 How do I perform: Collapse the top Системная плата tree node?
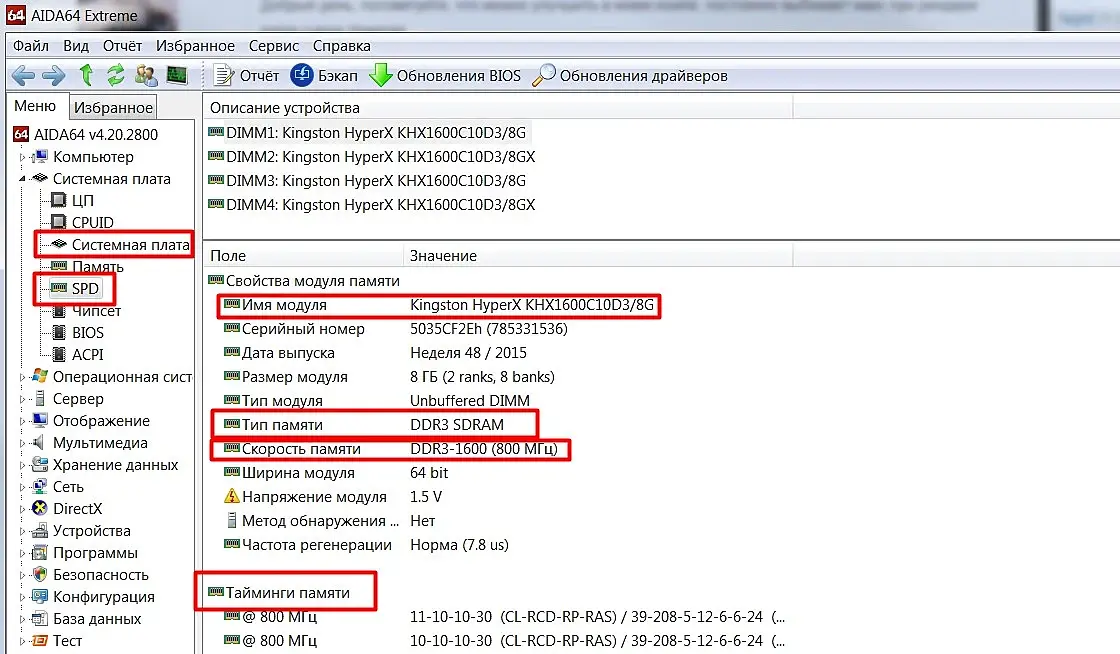pos(22,178)
